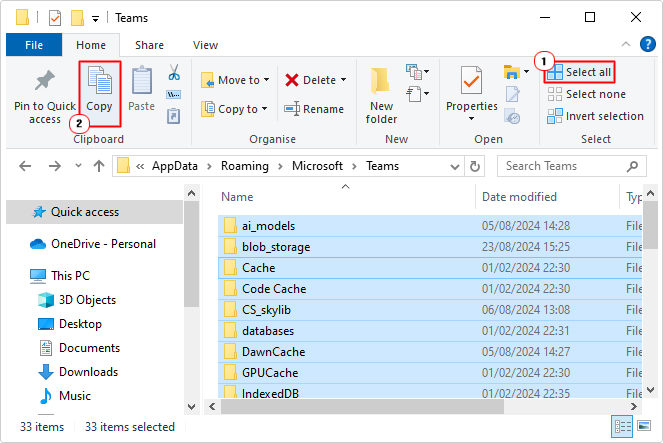The width and height of the screenshot is (663, 443).
Task: Switch to Details view icon in status bar
Action: pos(622,427)
